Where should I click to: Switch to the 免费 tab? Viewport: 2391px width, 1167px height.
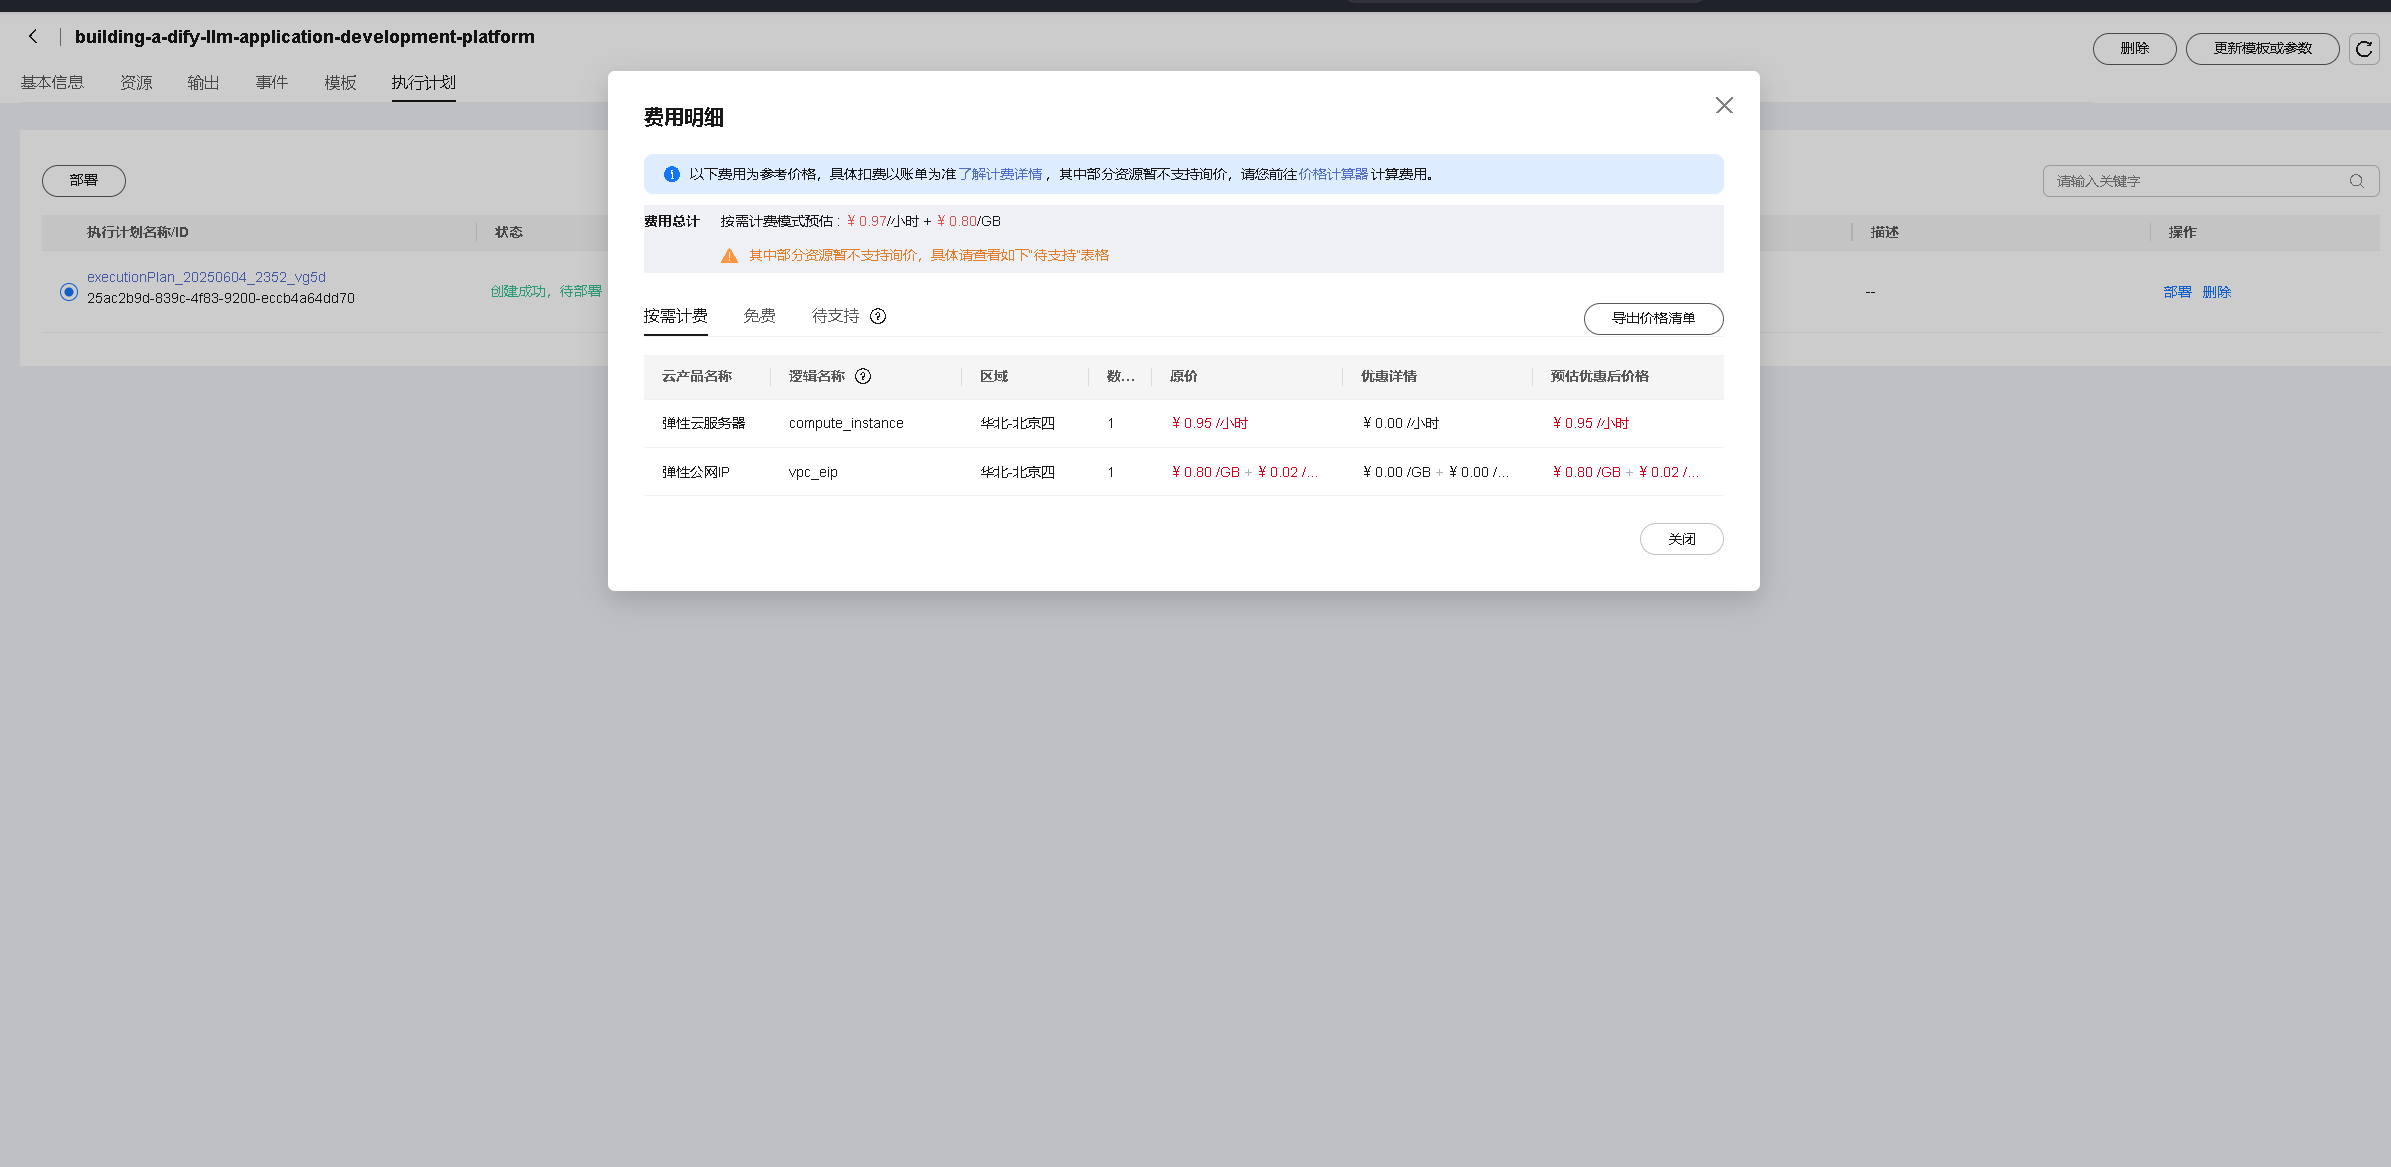click(759, 316)
